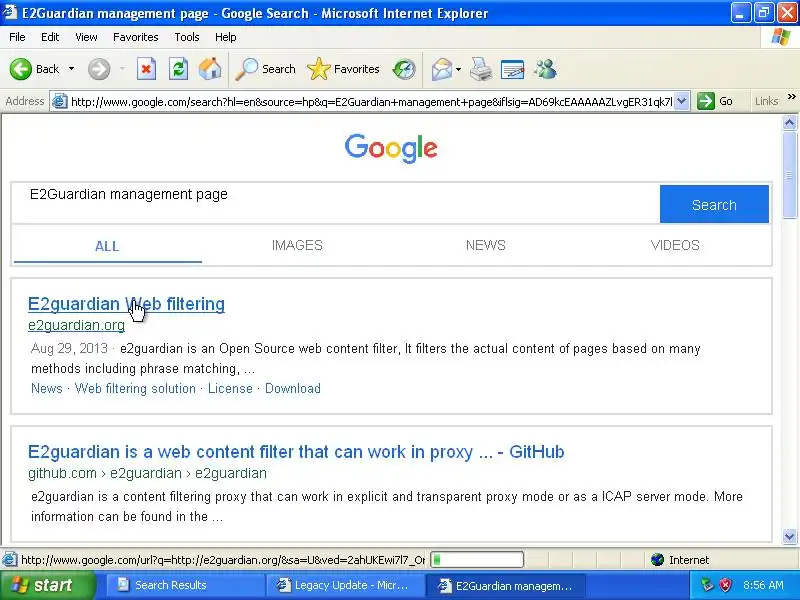Open the Edit page toolbar icon
Screen dimensions: 800x600
513,69
